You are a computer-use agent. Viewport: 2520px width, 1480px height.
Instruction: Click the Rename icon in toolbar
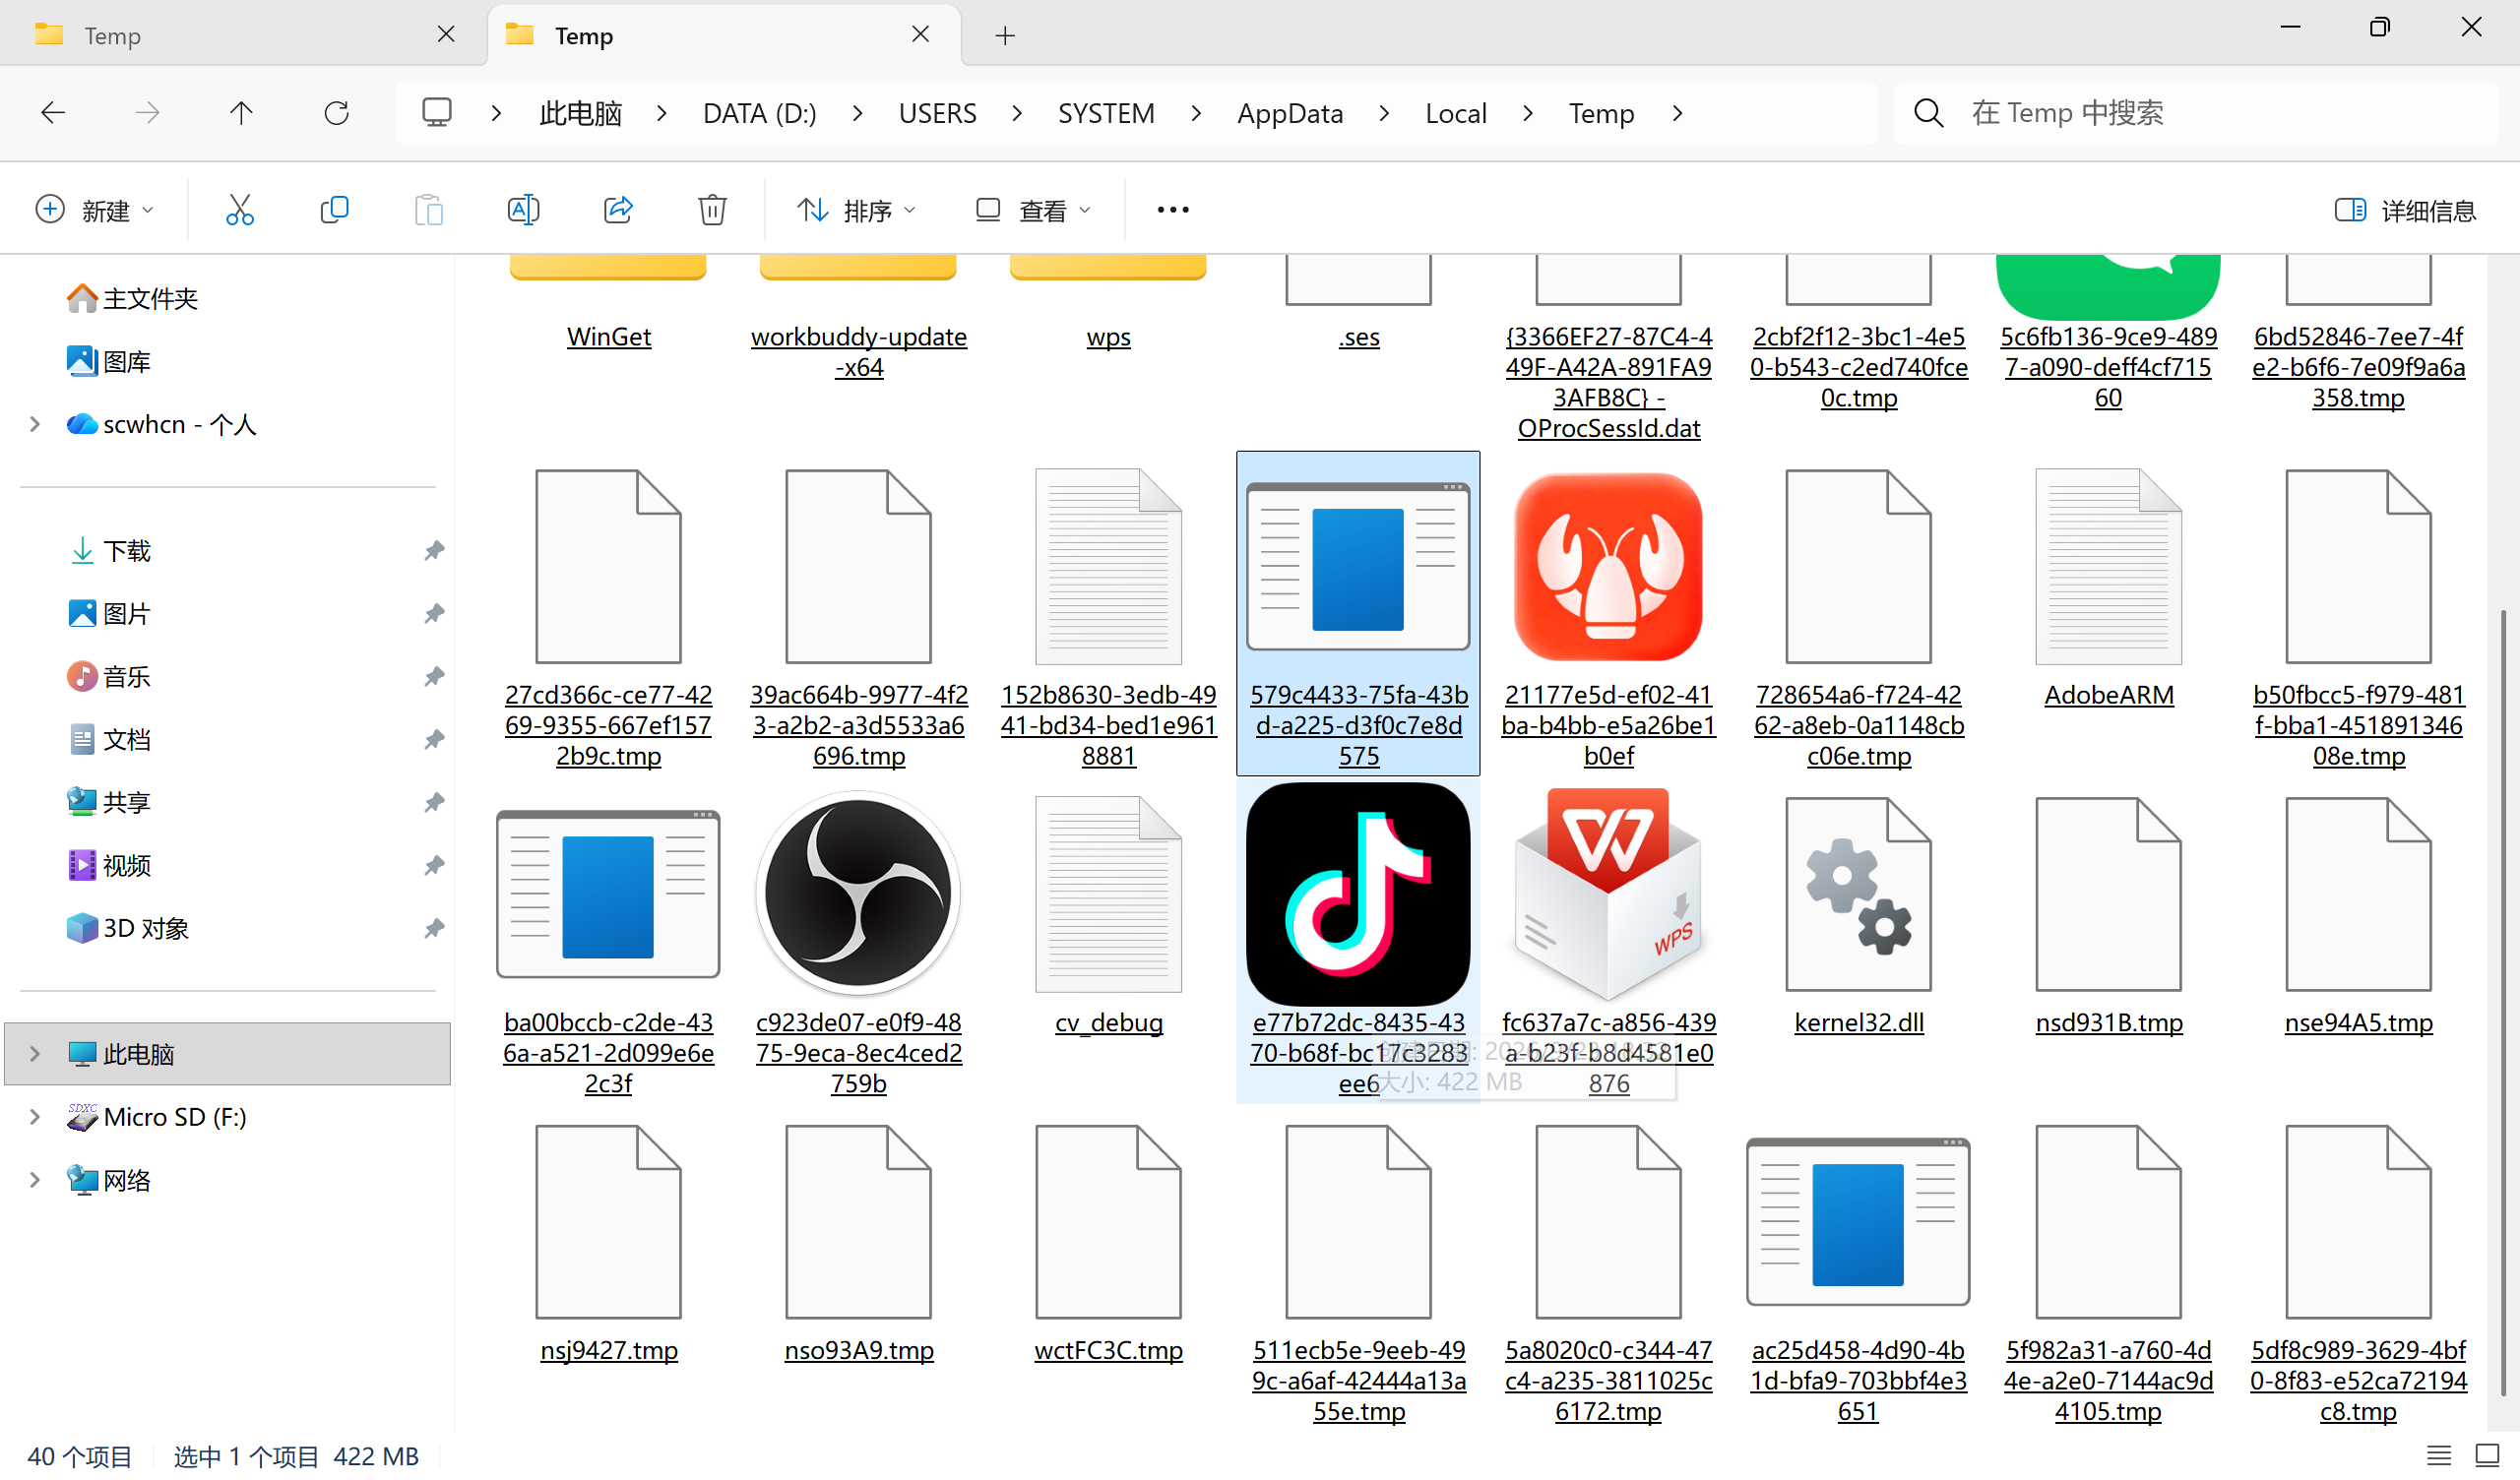pos(523,210)
